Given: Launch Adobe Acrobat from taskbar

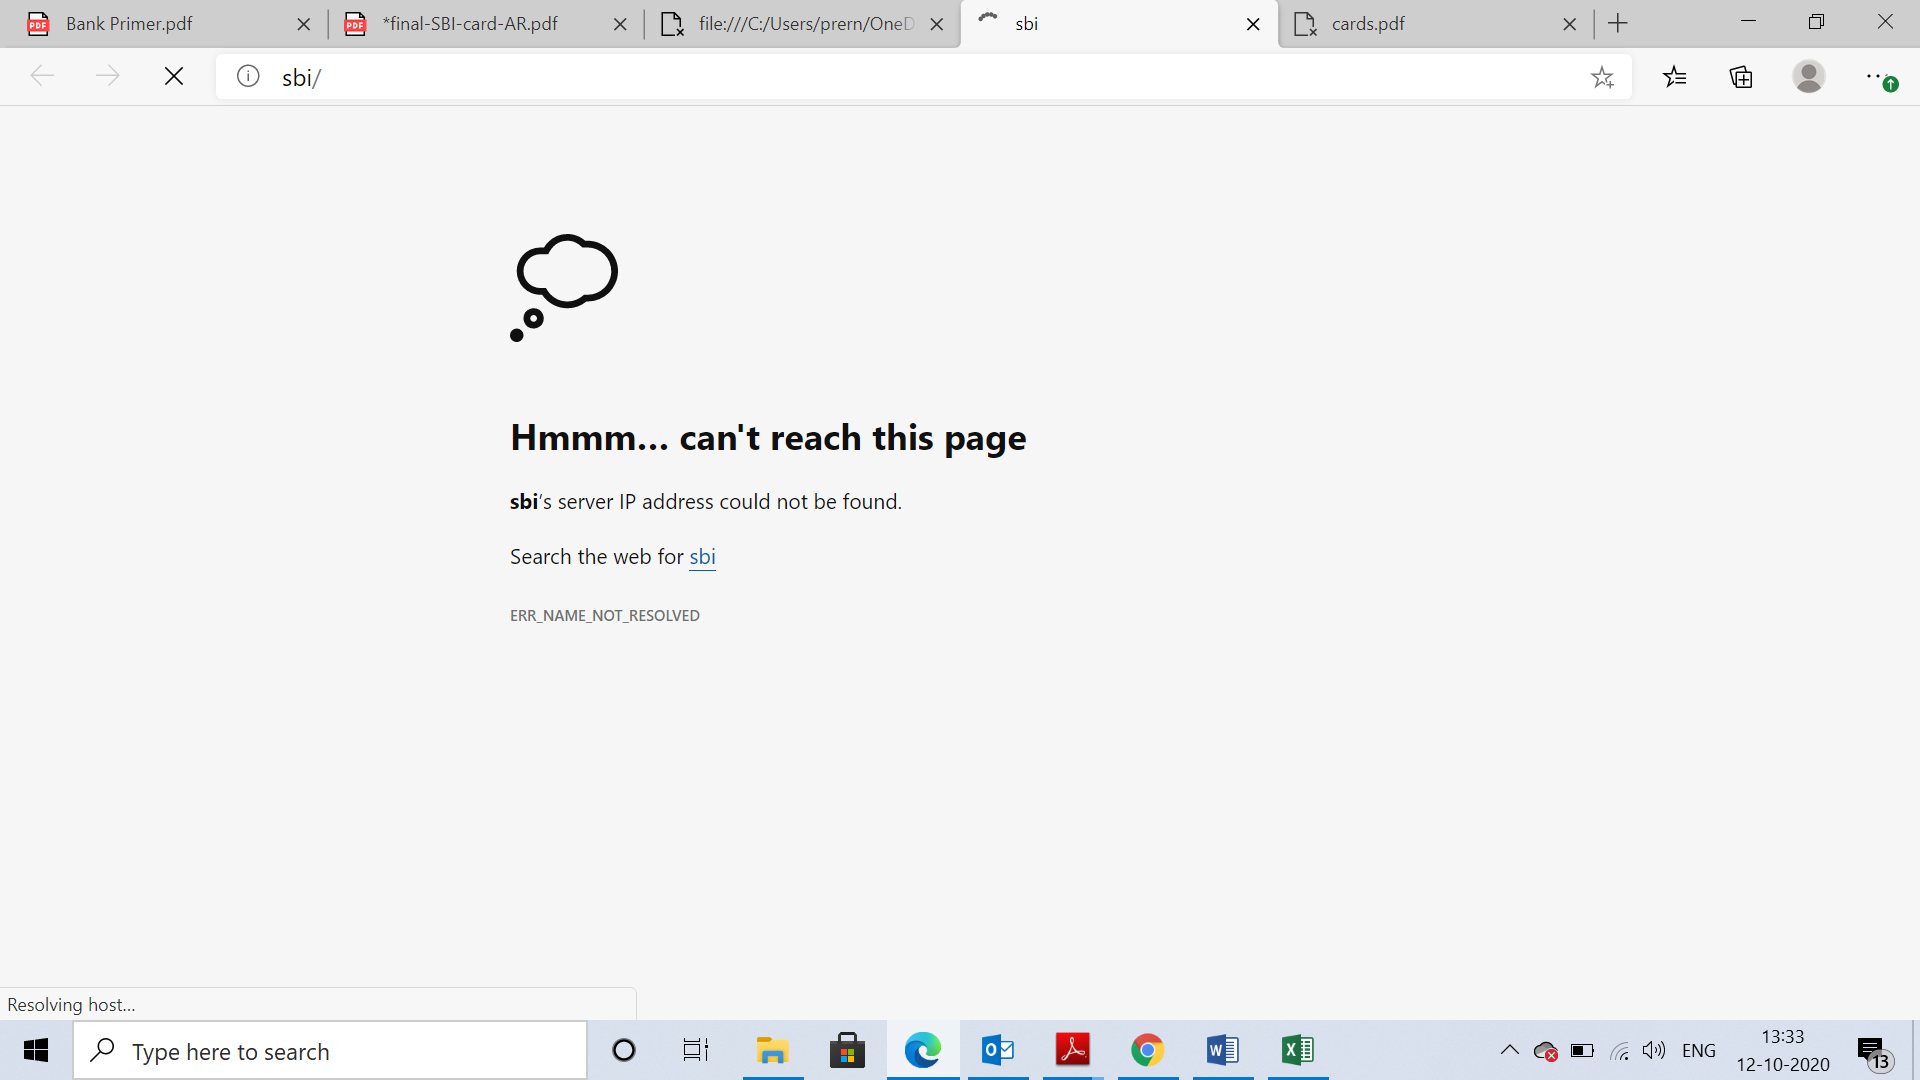Looking at the screenshot, I should (x=1072, y=1050).
